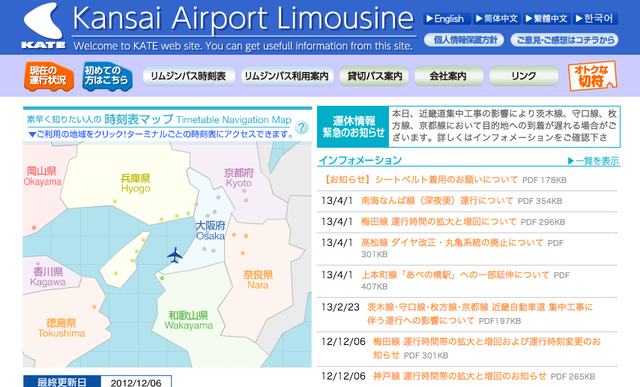Switch language to 简体中文
Image resolution: width=640 pixels, height=387 pixels.
(x=497, y=19)
